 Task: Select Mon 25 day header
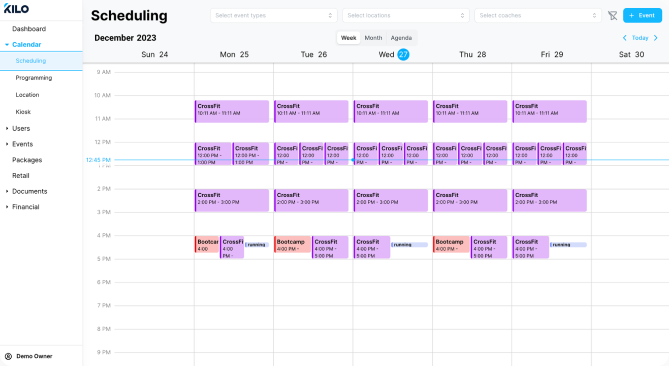point(234,55)
